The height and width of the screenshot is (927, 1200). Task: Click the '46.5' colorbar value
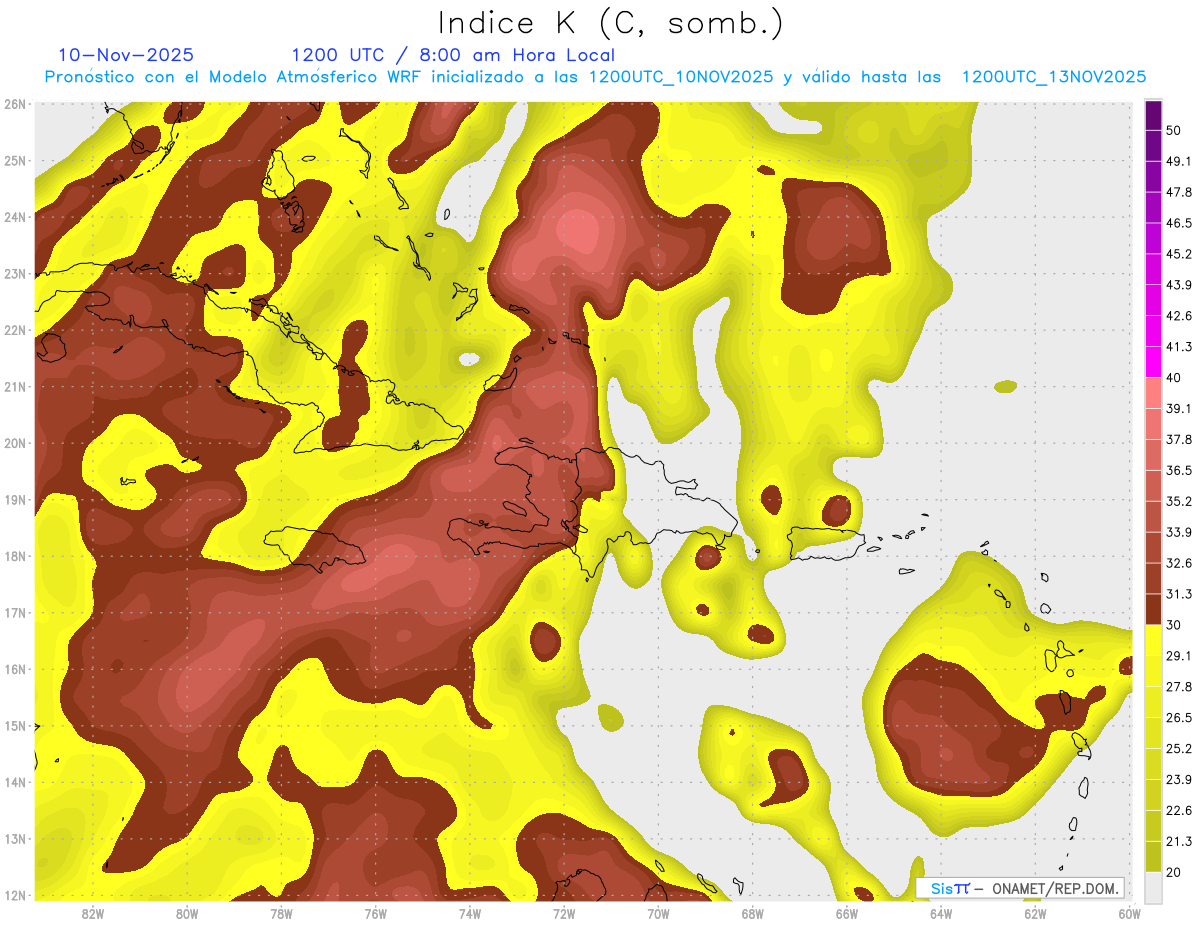[x=1179, y=223]
